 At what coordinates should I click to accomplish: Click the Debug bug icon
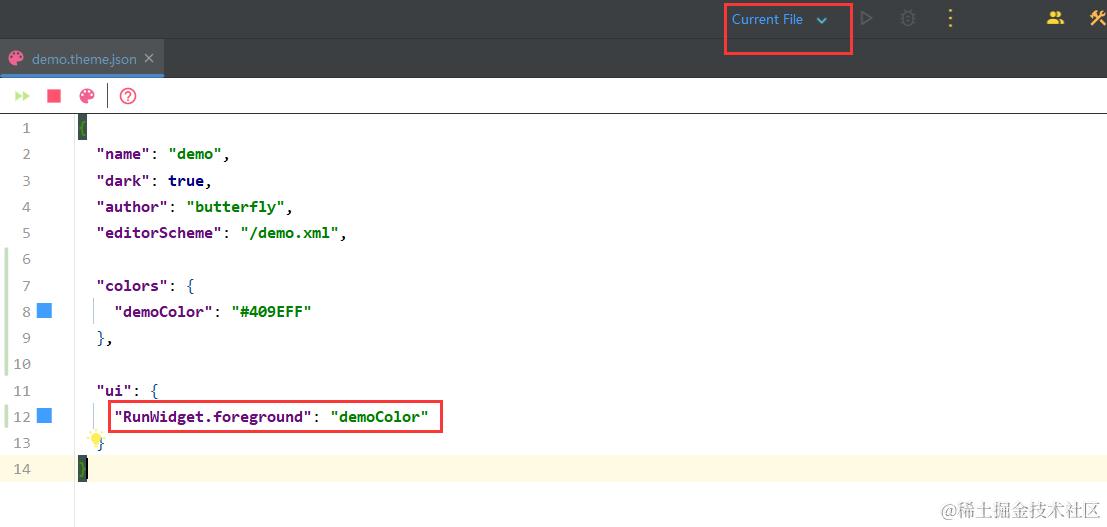pyautogui.click(x=908, y=19)
